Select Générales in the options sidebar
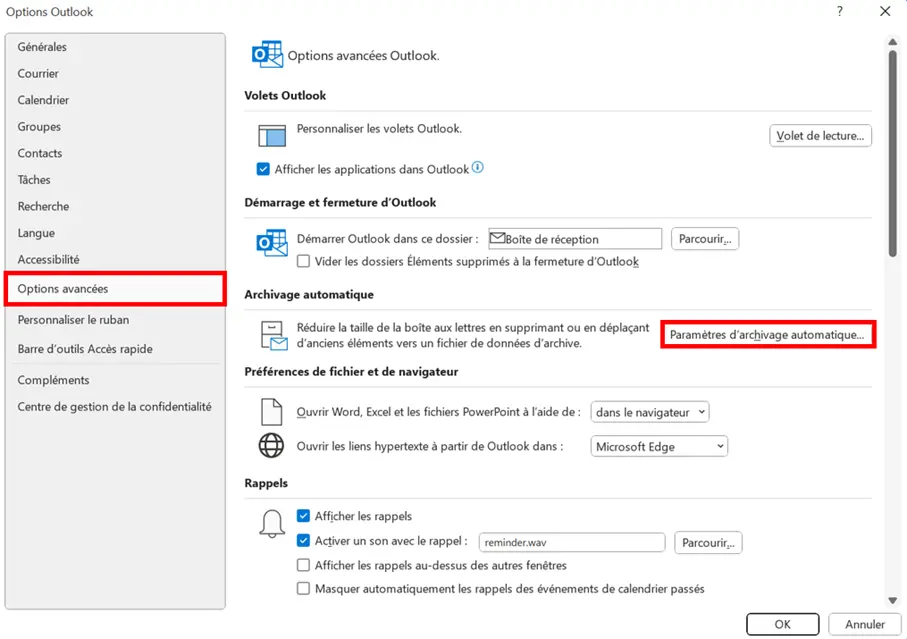The width and height of the screenshot is (907, 639). point(115,47)
